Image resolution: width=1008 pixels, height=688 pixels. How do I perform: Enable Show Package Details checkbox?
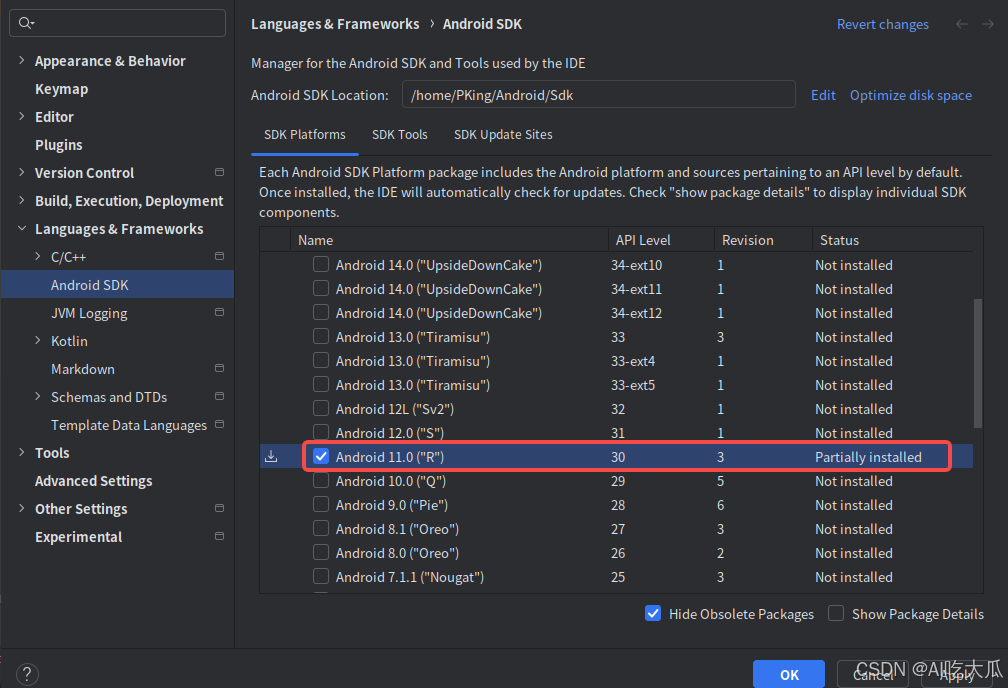pos(836,613)
